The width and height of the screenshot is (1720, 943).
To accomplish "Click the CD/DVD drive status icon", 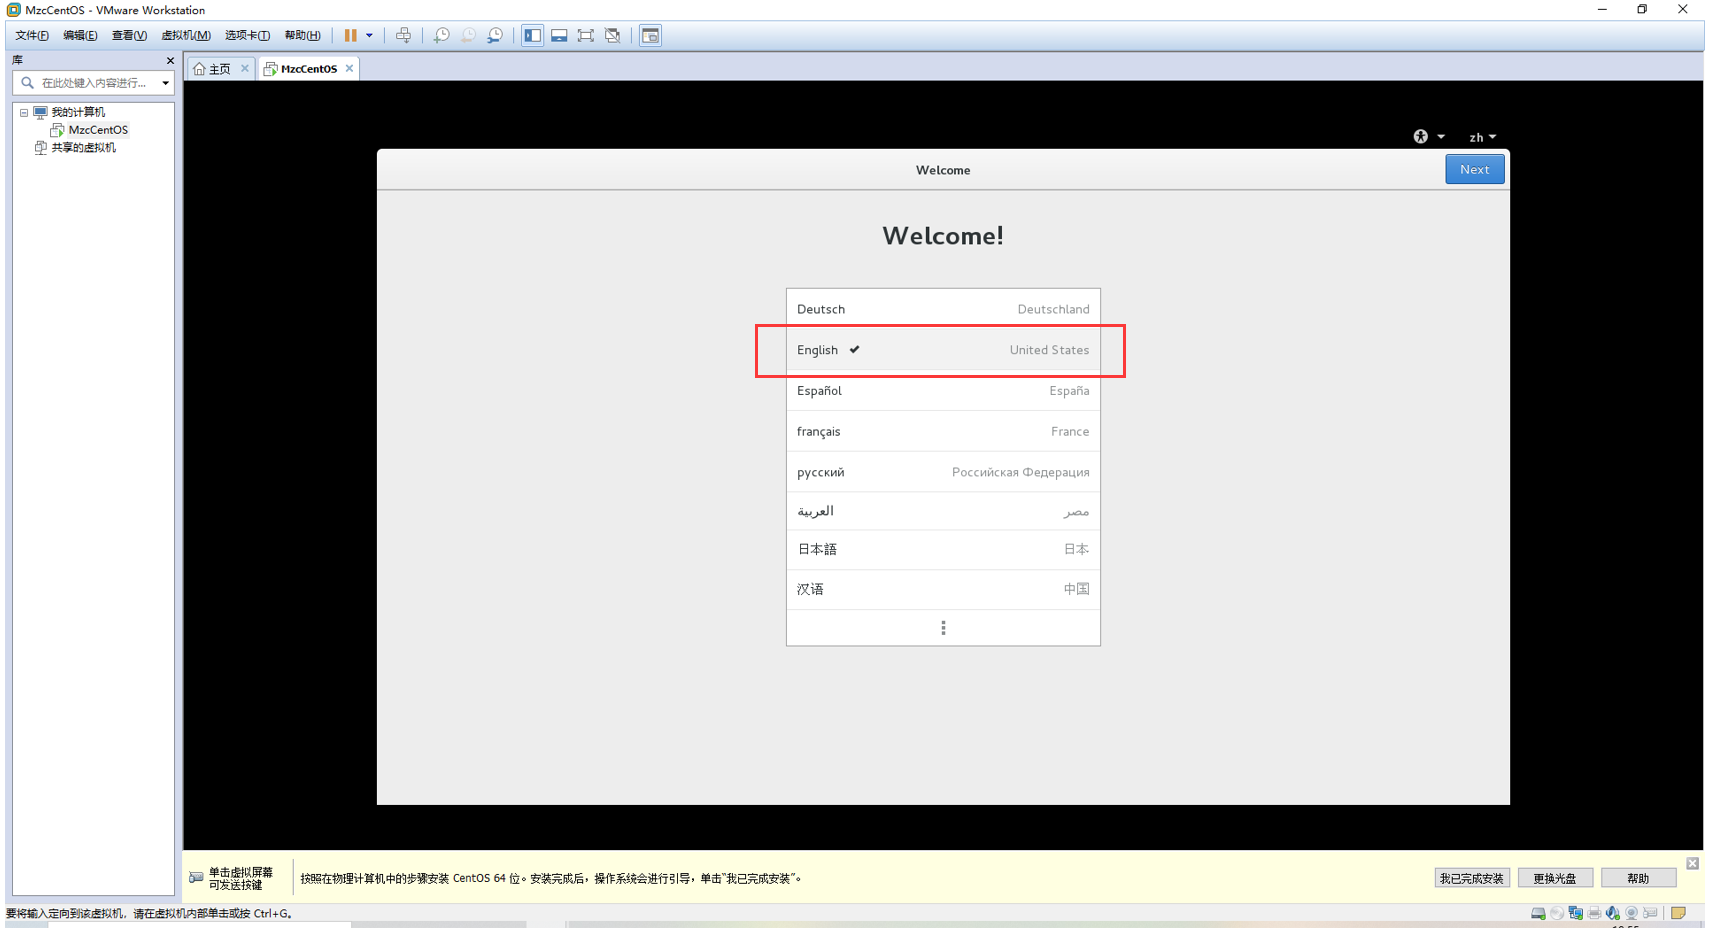I will pos(1557,915).
